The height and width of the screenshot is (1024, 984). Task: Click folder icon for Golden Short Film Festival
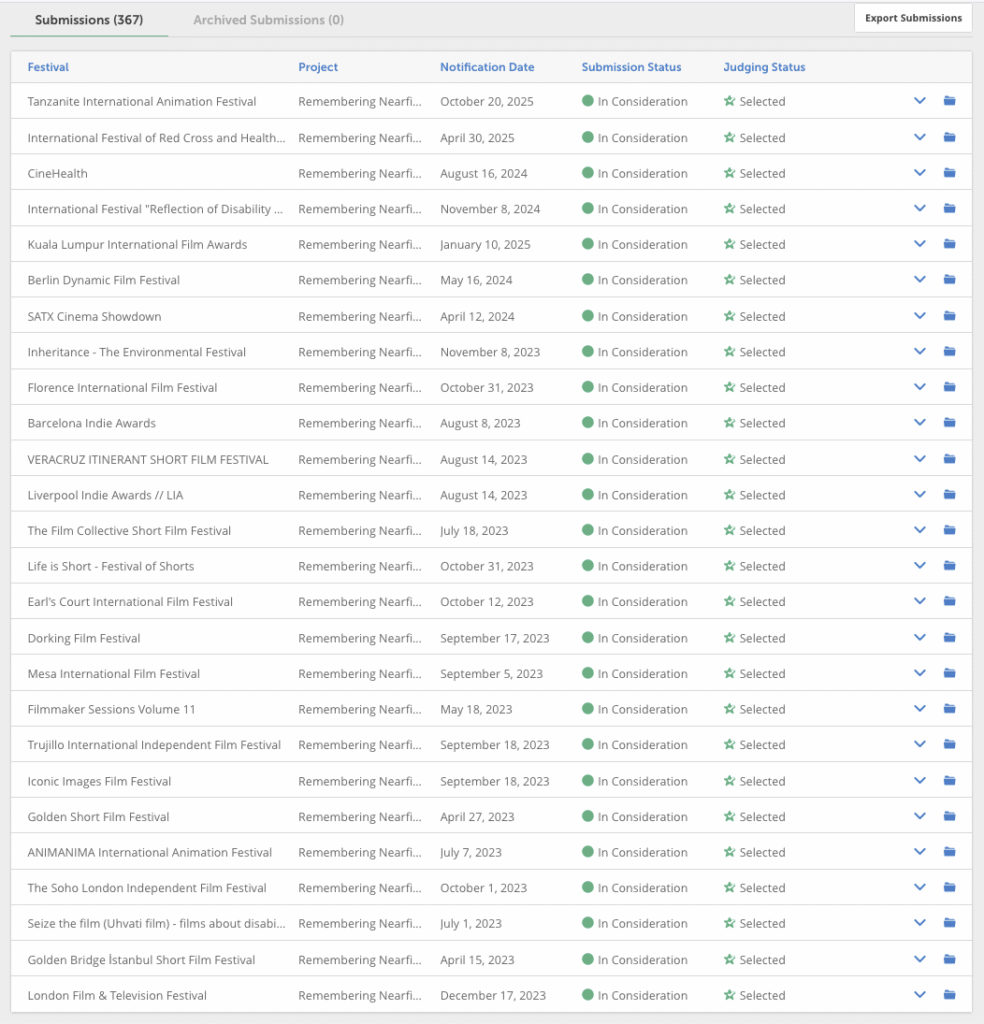click(x=949, y=817)
